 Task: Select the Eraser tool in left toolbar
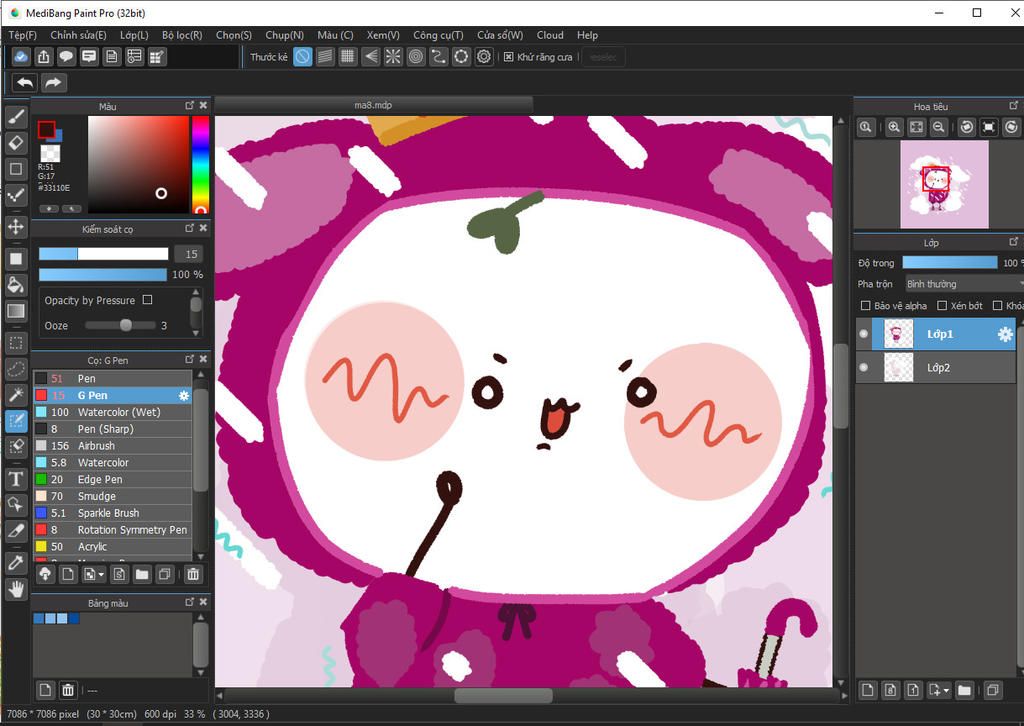coord(16,143)
